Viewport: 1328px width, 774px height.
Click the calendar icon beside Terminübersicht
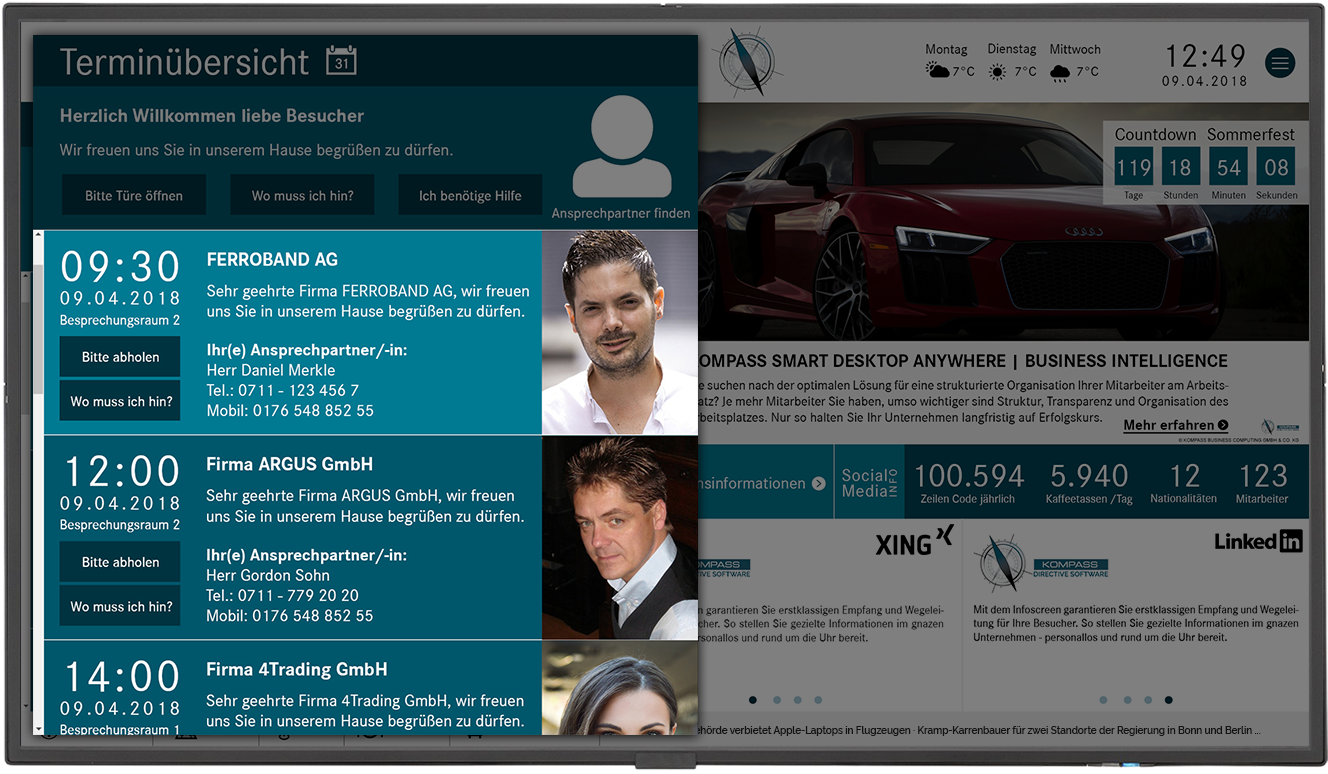pyautogui.click(x=341, y=61)
